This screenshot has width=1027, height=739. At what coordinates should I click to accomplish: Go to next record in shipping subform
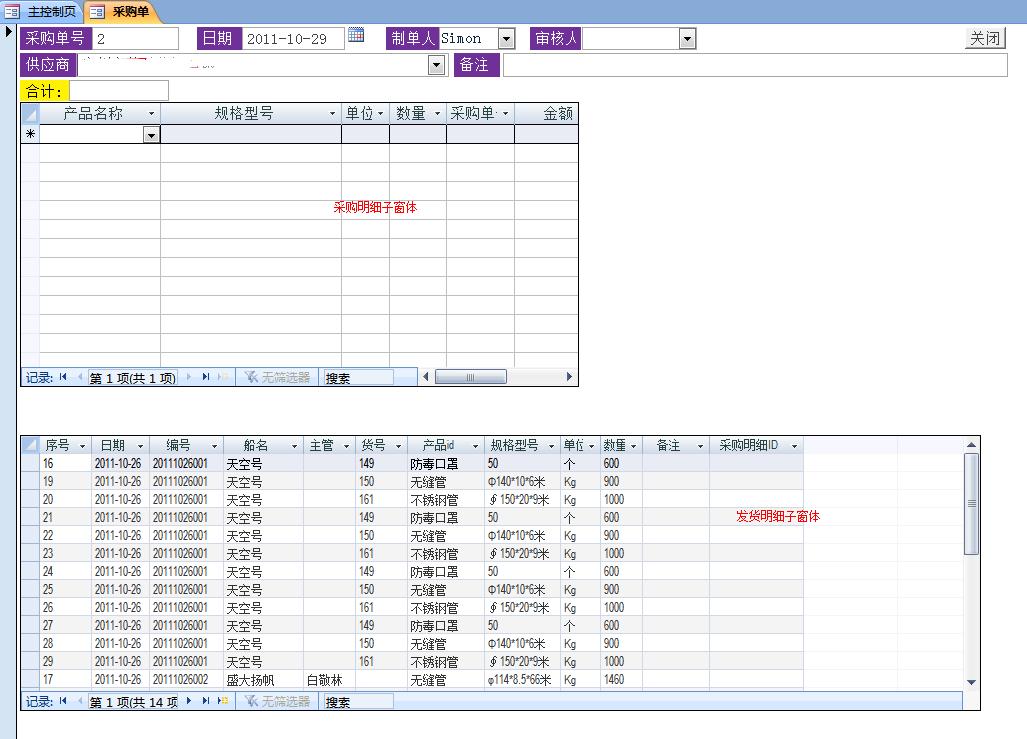click(x=190, y=701)
